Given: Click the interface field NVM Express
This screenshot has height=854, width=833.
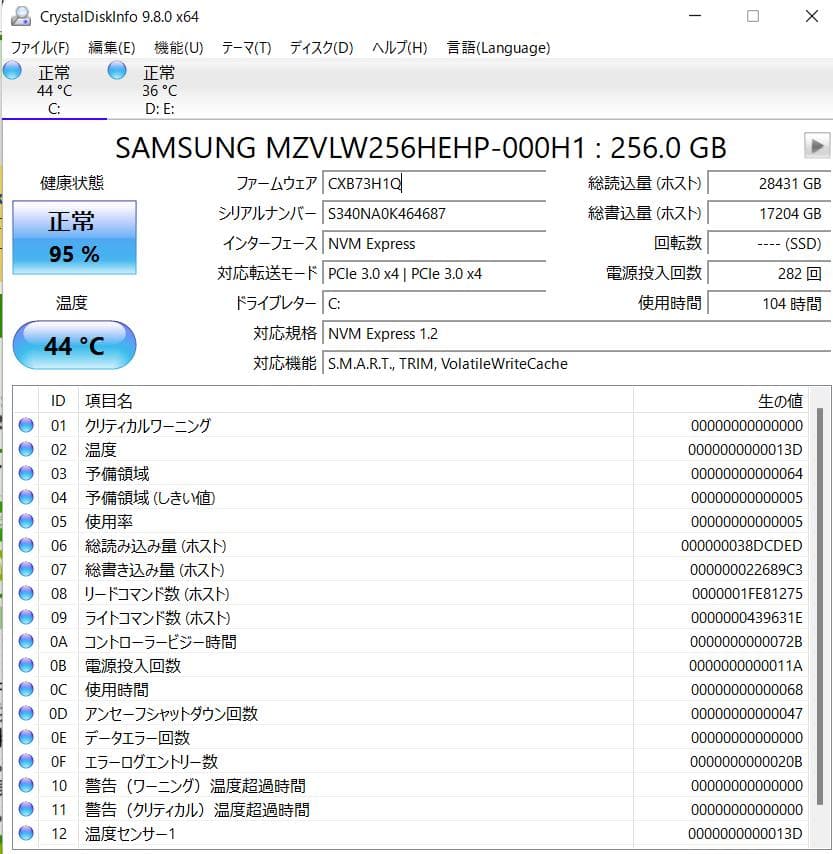Looking at the screenshot, I should (x=434, y=243).
